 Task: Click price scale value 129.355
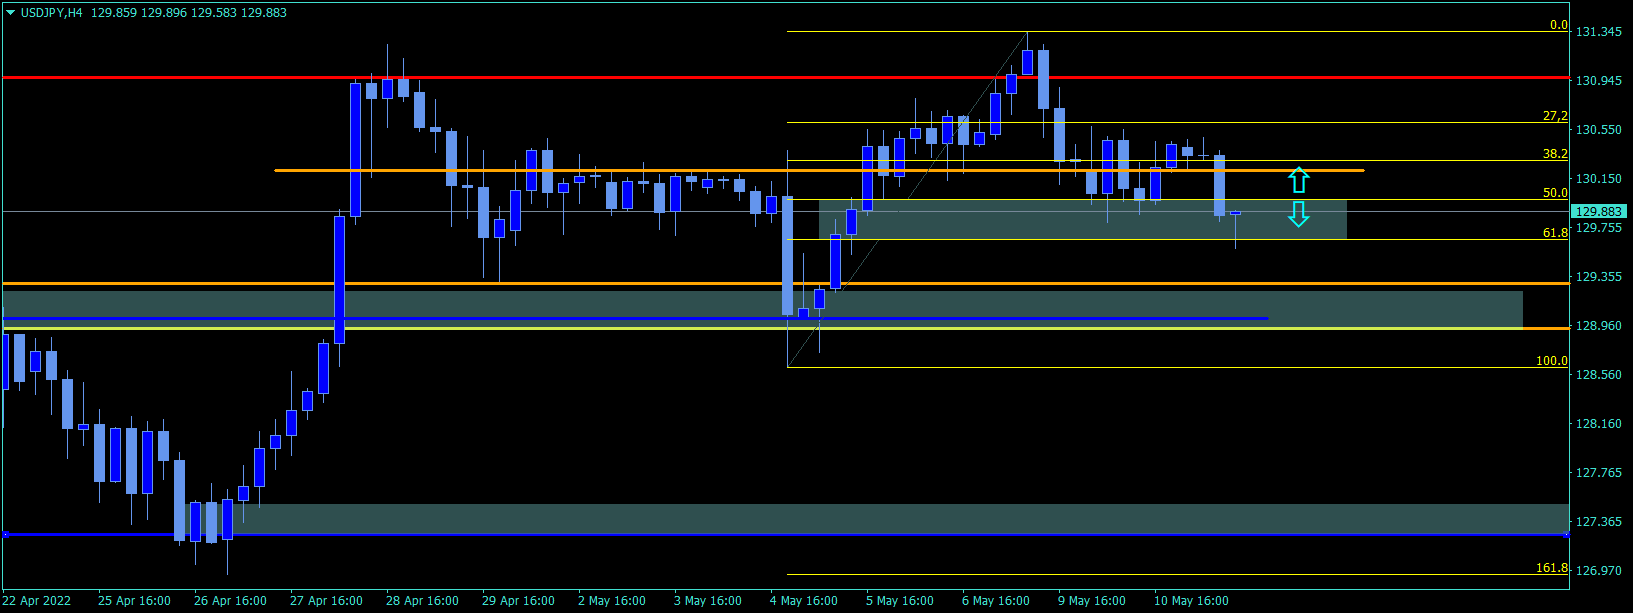tap(1599, 277)
